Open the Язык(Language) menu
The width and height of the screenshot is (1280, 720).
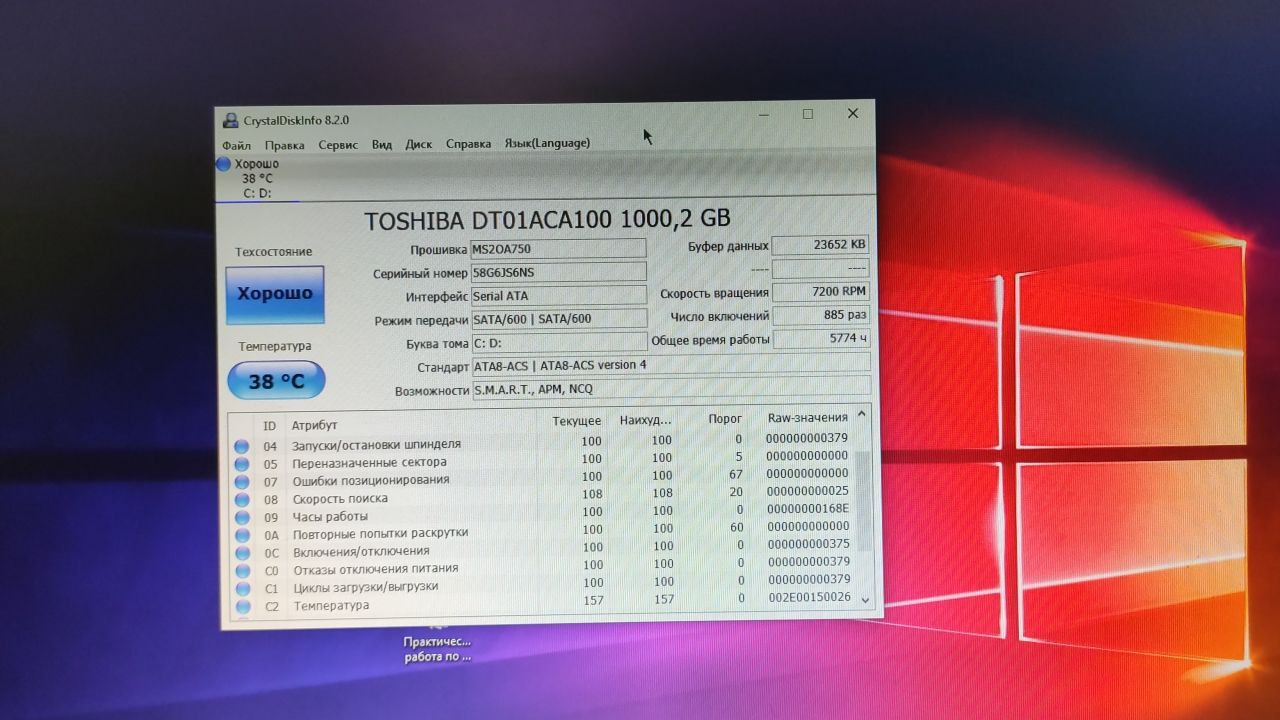click(547, 143)
